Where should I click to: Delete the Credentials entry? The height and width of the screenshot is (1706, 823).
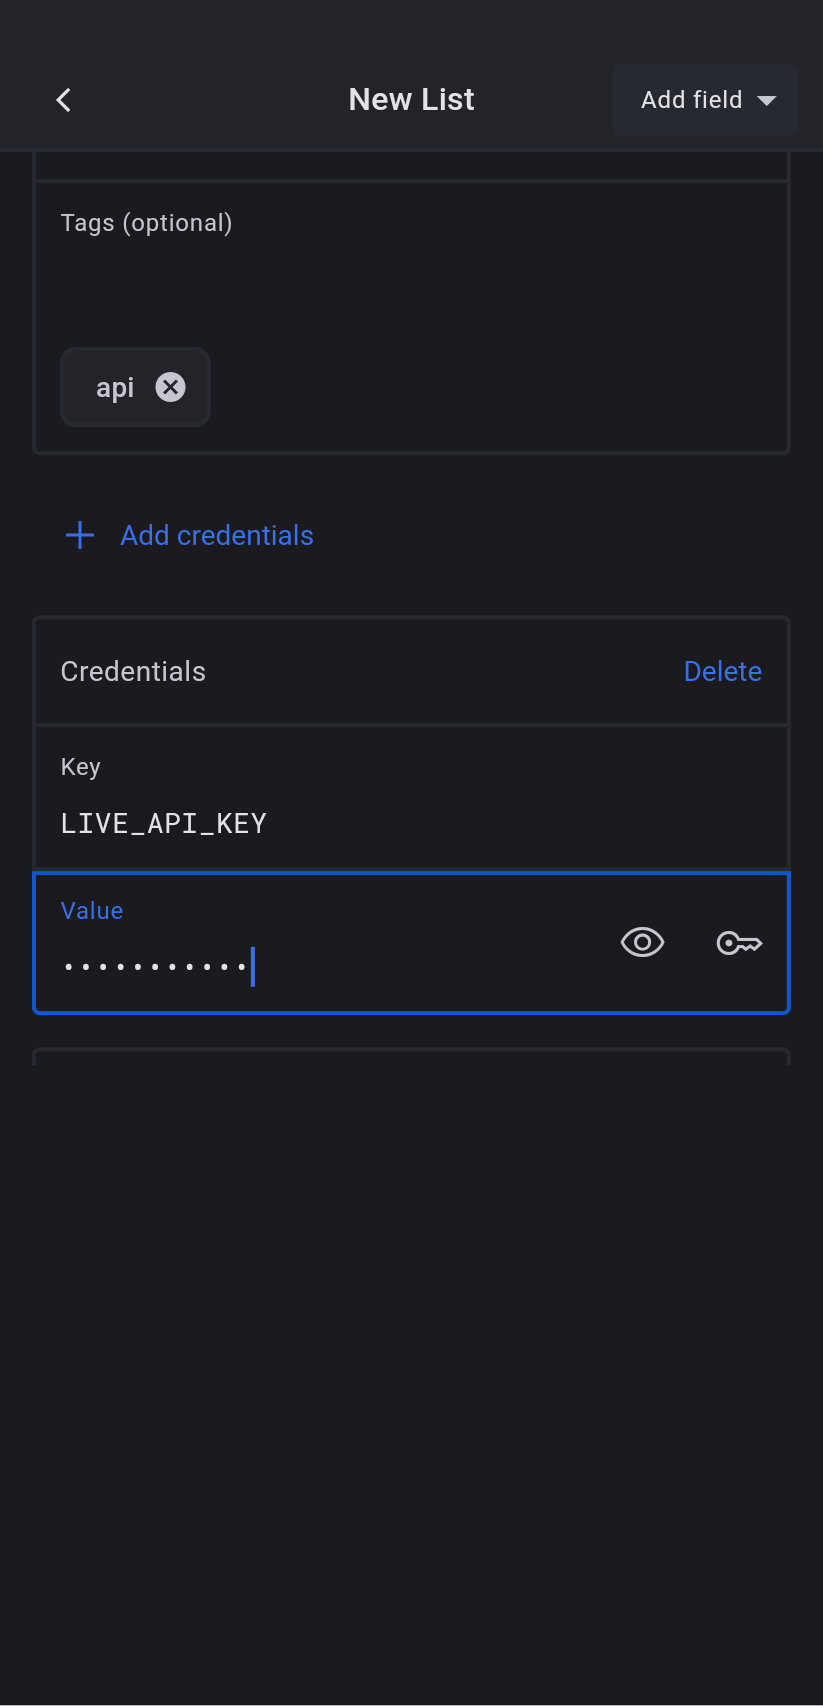click(x=722, y=672)
